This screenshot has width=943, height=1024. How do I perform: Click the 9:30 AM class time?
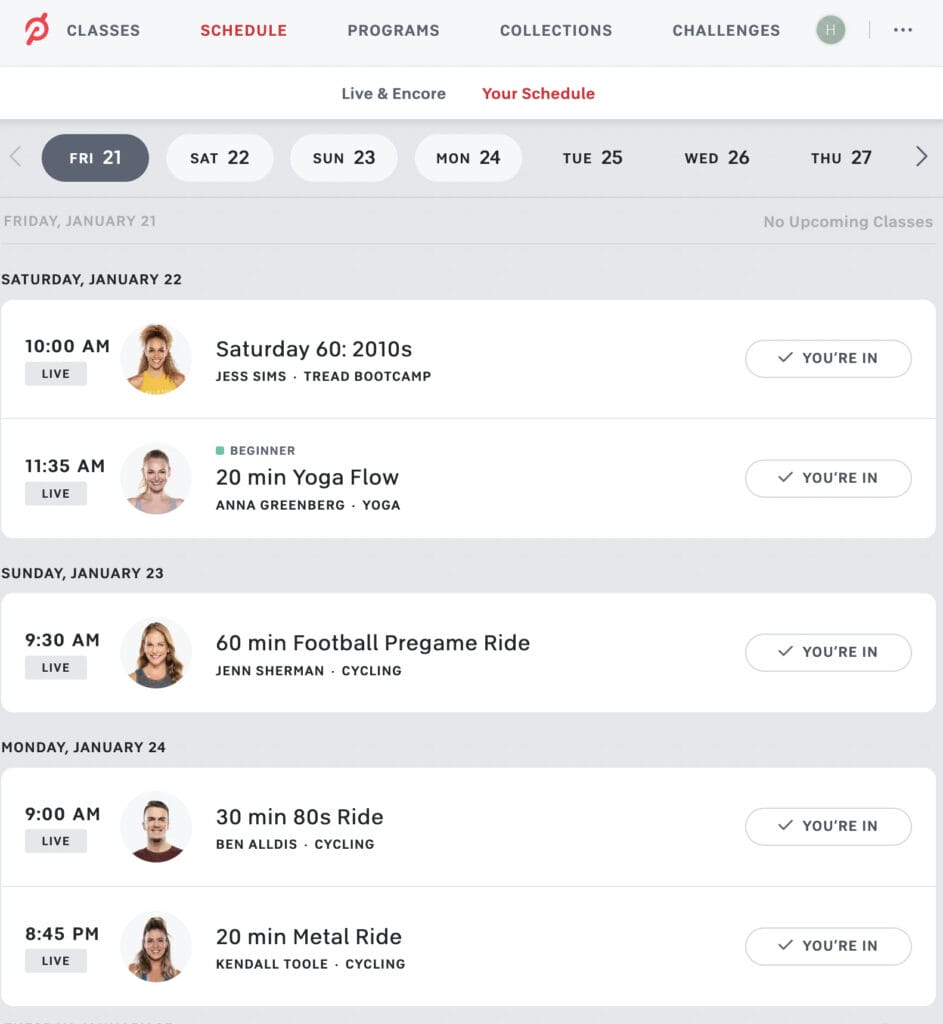62,640
